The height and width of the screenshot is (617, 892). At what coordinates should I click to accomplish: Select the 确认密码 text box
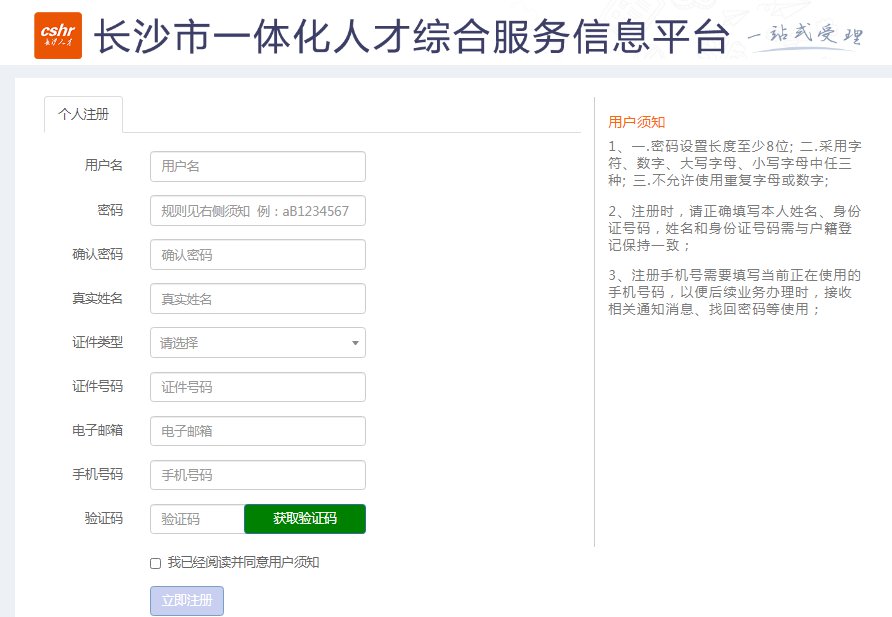[257, 255]
